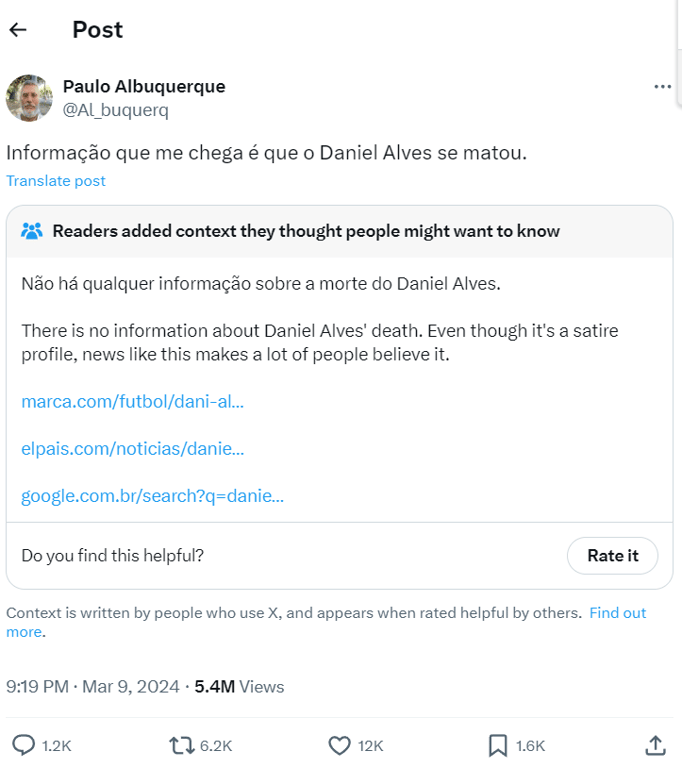The width and height of the screenshot is (682, 768).
Task: Like the post with heart icon
Action: [x=340, y=745]
